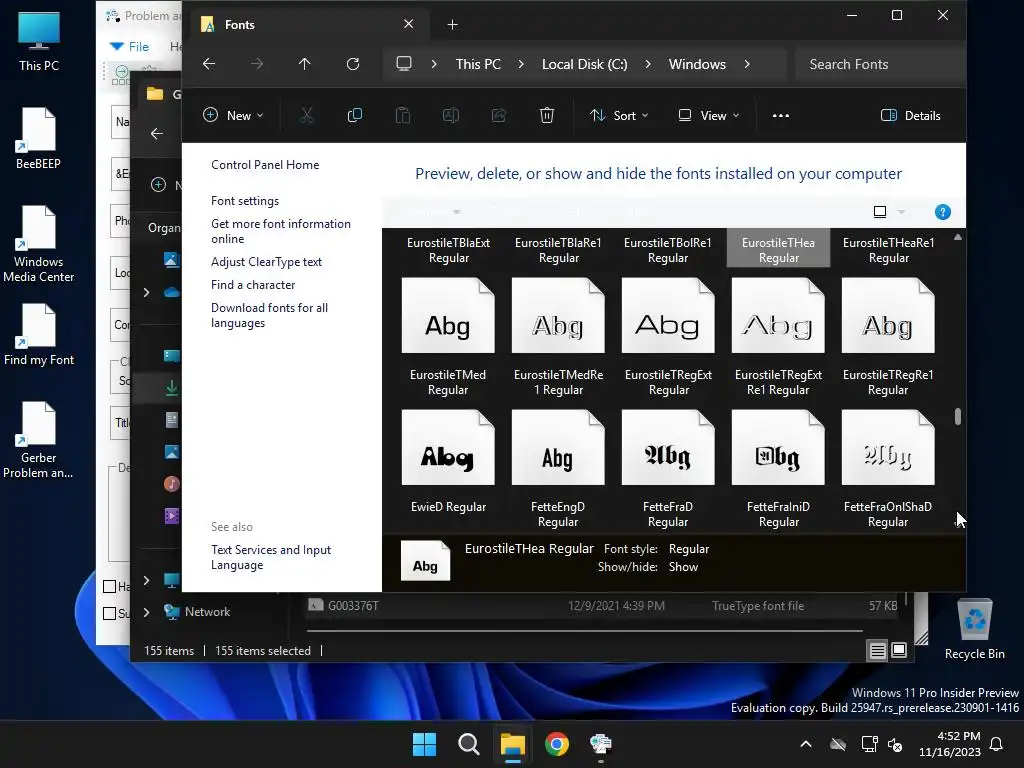Open taskbar Search
The width and height of the screenshot is (1024, 768).
468,744
